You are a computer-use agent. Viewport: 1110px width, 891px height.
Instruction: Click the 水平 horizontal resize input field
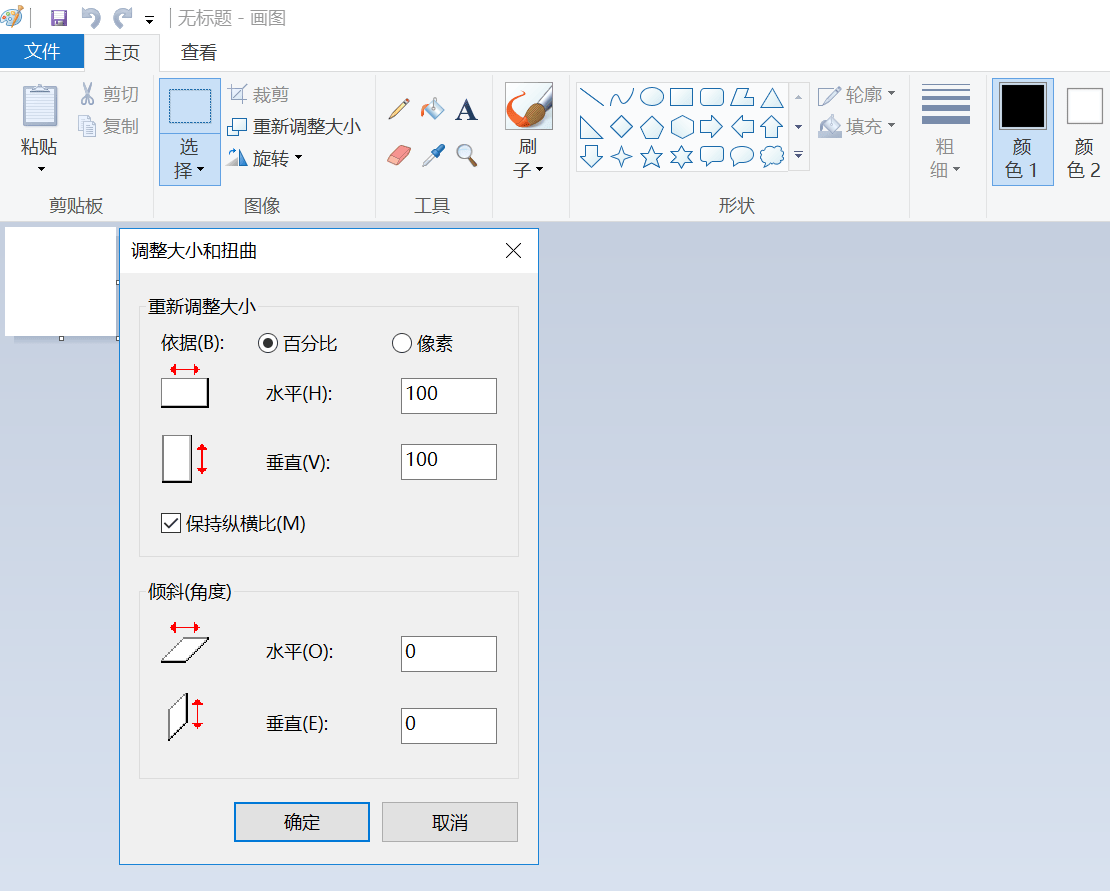448,395
